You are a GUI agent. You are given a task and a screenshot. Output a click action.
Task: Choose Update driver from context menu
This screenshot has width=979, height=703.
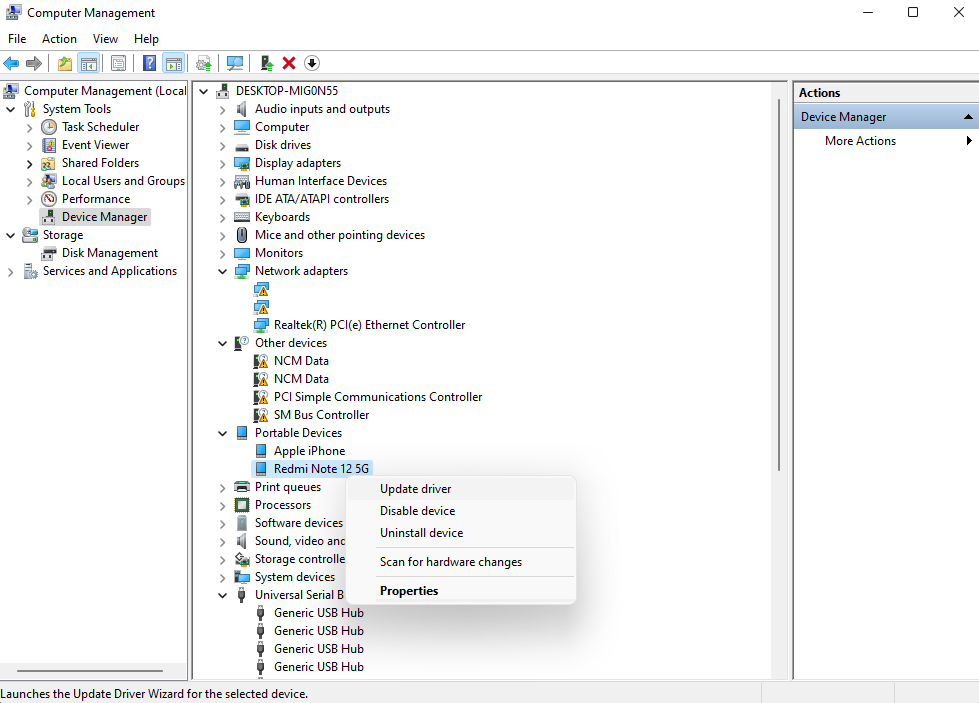460,489
